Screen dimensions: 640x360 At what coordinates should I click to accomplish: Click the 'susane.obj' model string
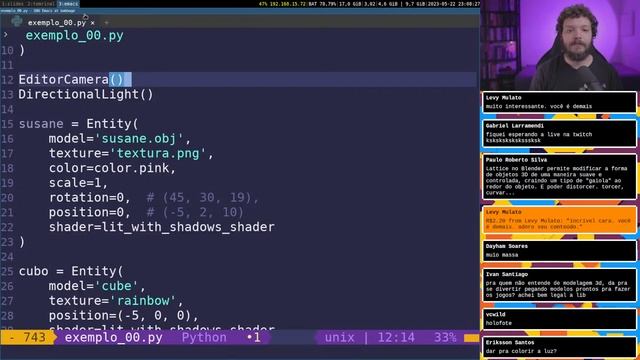pos(139,138)
